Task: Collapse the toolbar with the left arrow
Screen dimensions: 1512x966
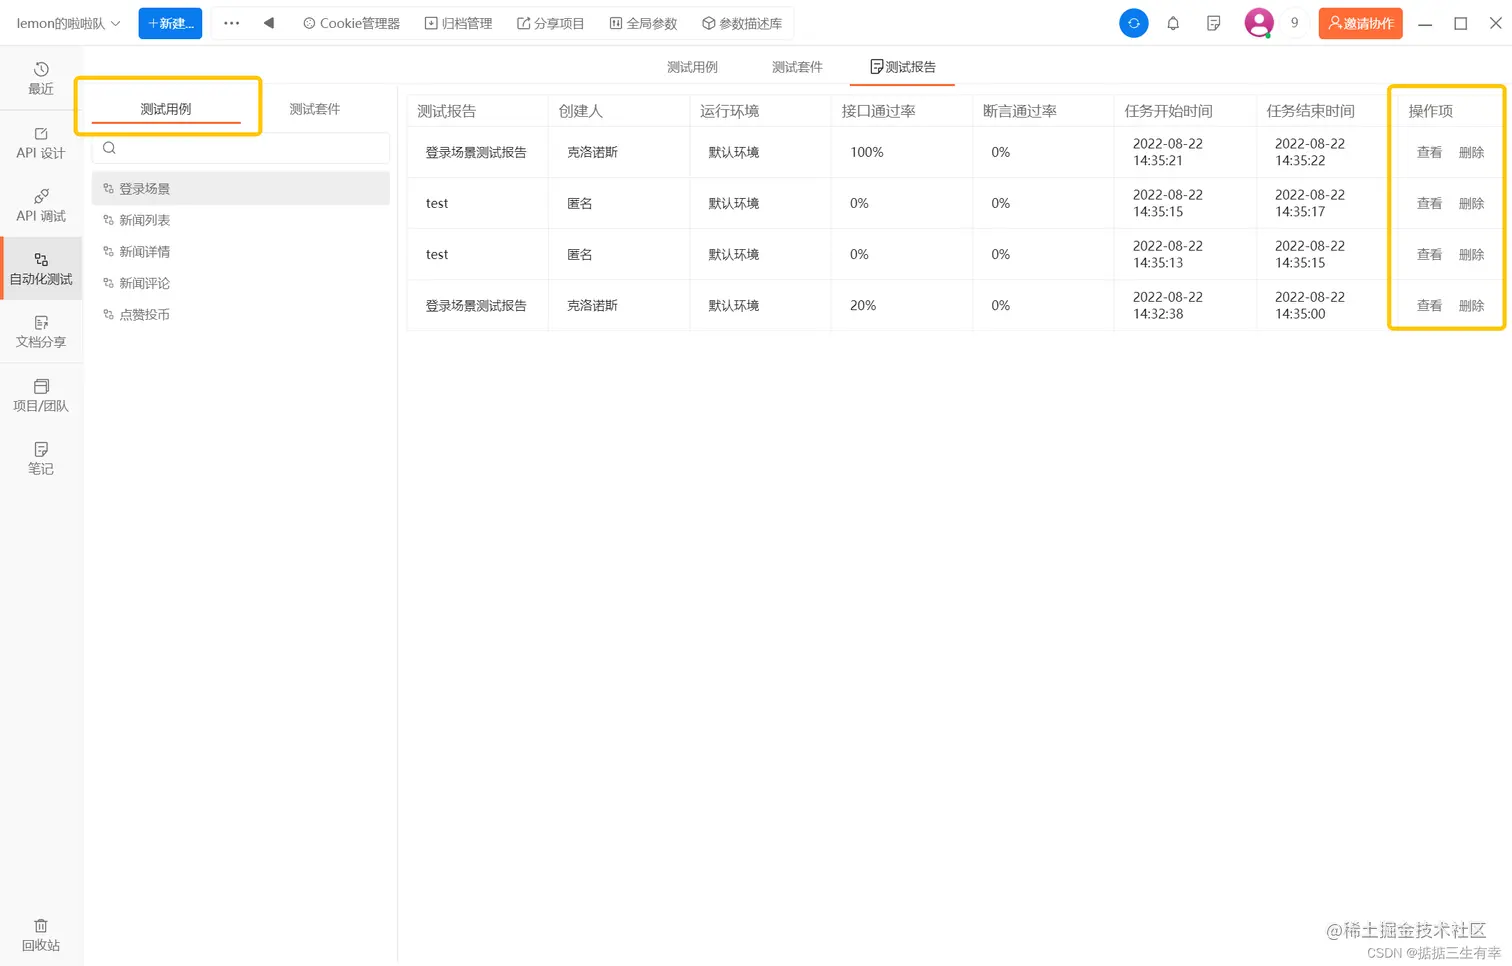Action: [268, 23]
